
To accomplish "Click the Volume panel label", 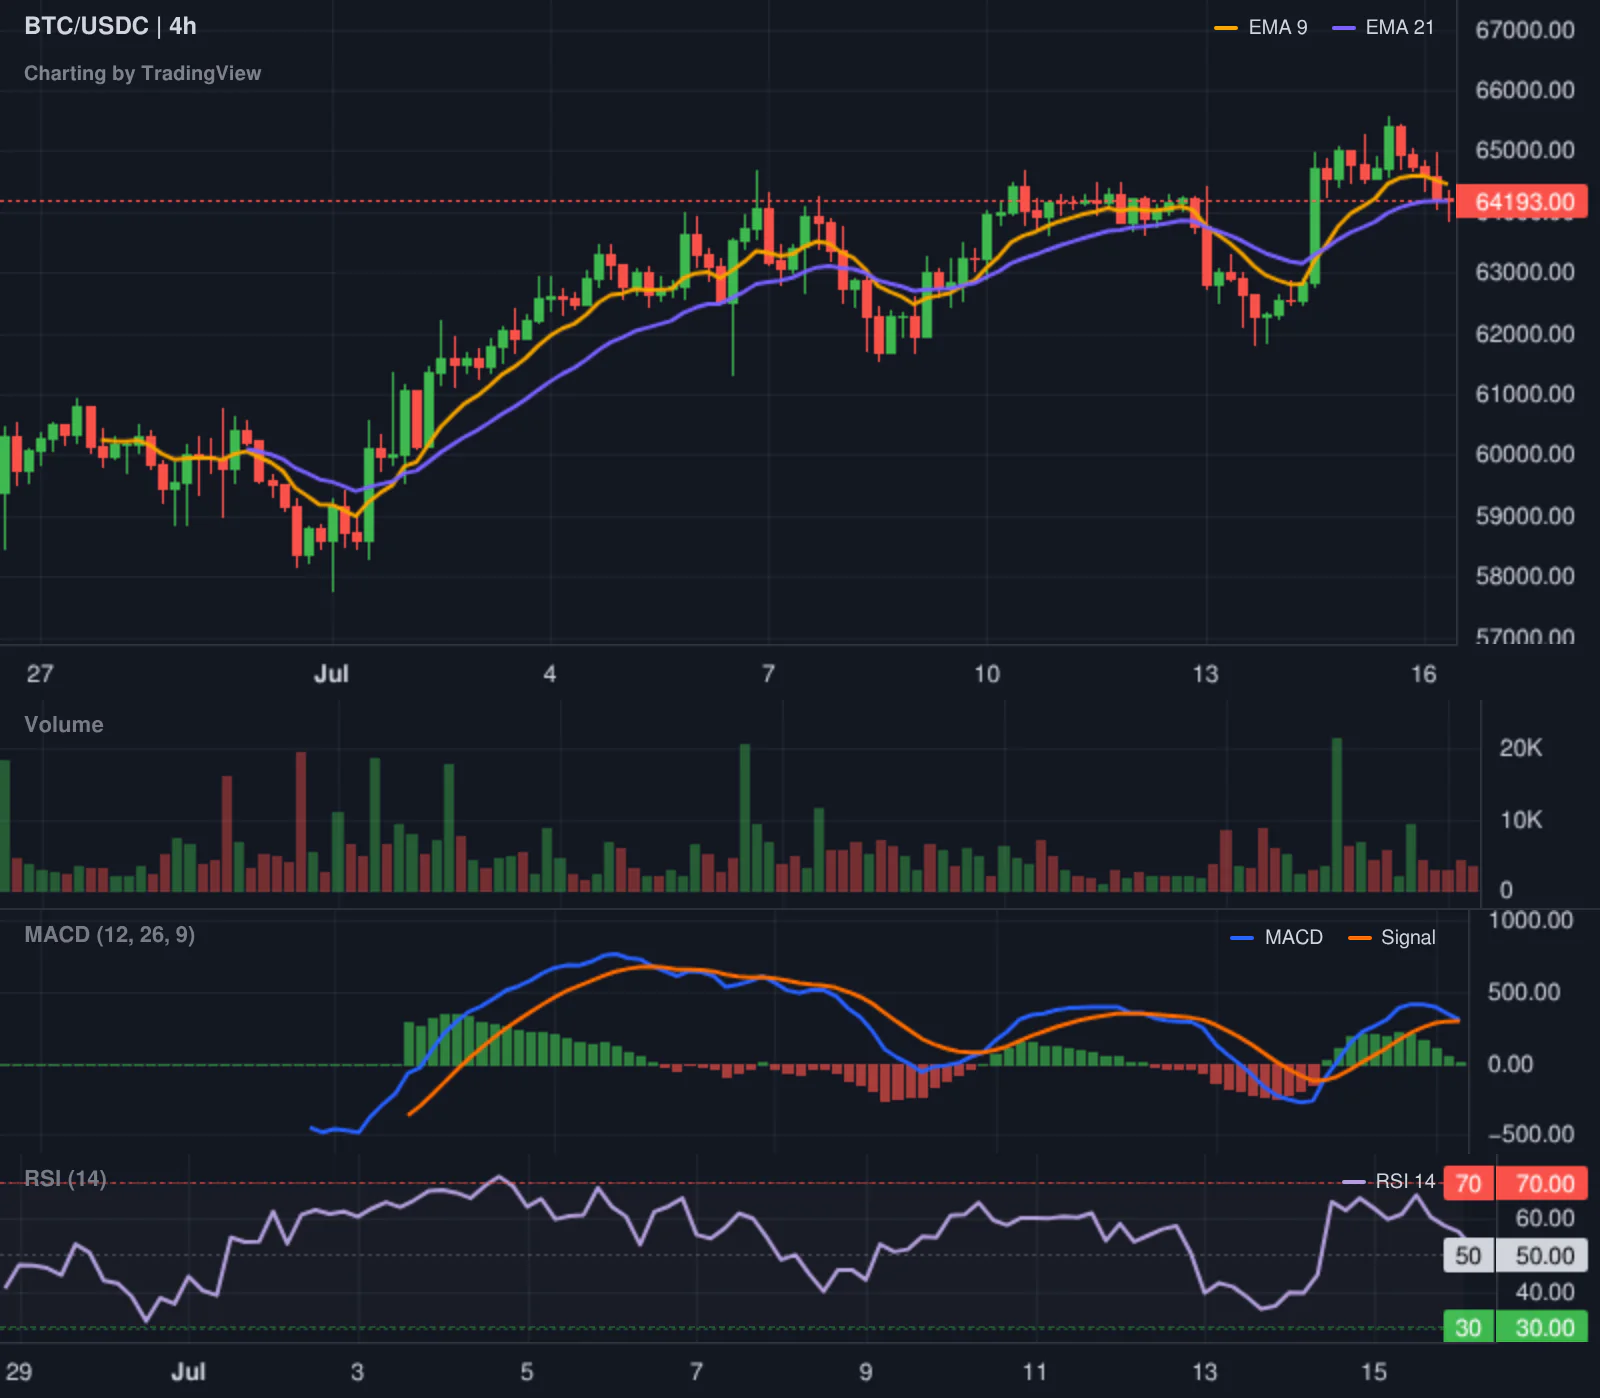I will coord(64,725).
